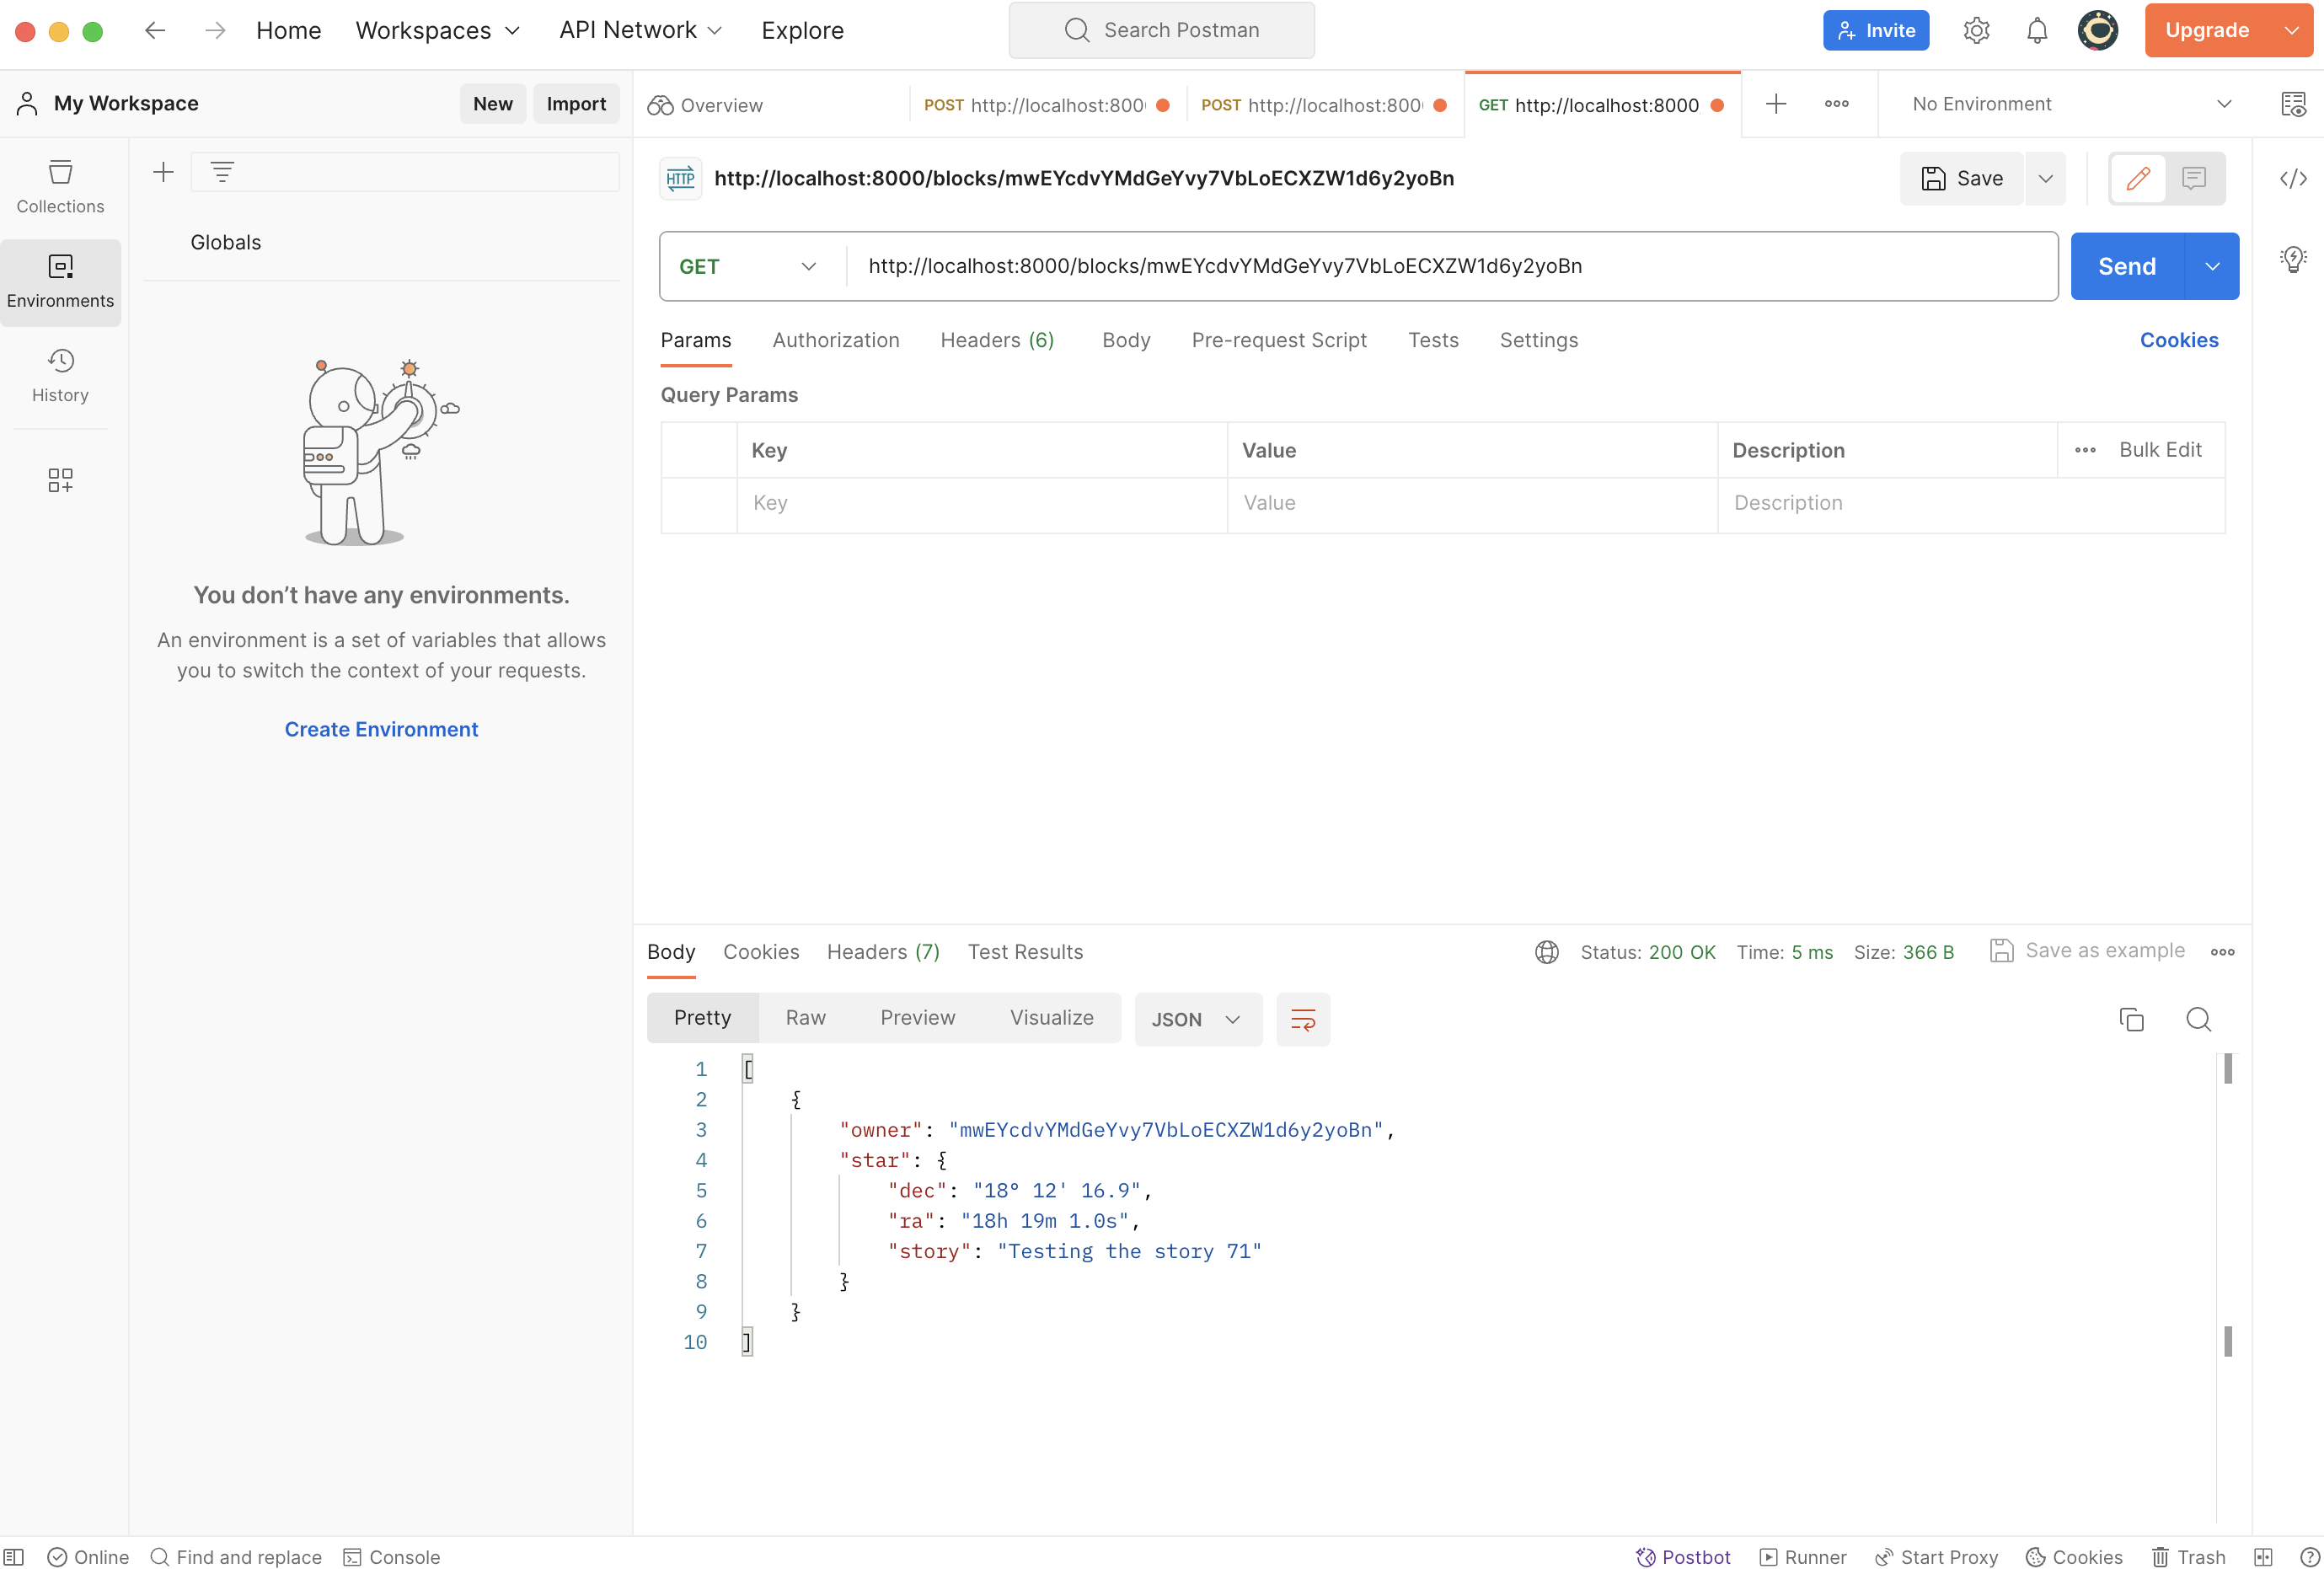This screenshot has width=2324, height=1569.
Task: Open the Collections sidebar panel
Action: click(x=60, y=186)
